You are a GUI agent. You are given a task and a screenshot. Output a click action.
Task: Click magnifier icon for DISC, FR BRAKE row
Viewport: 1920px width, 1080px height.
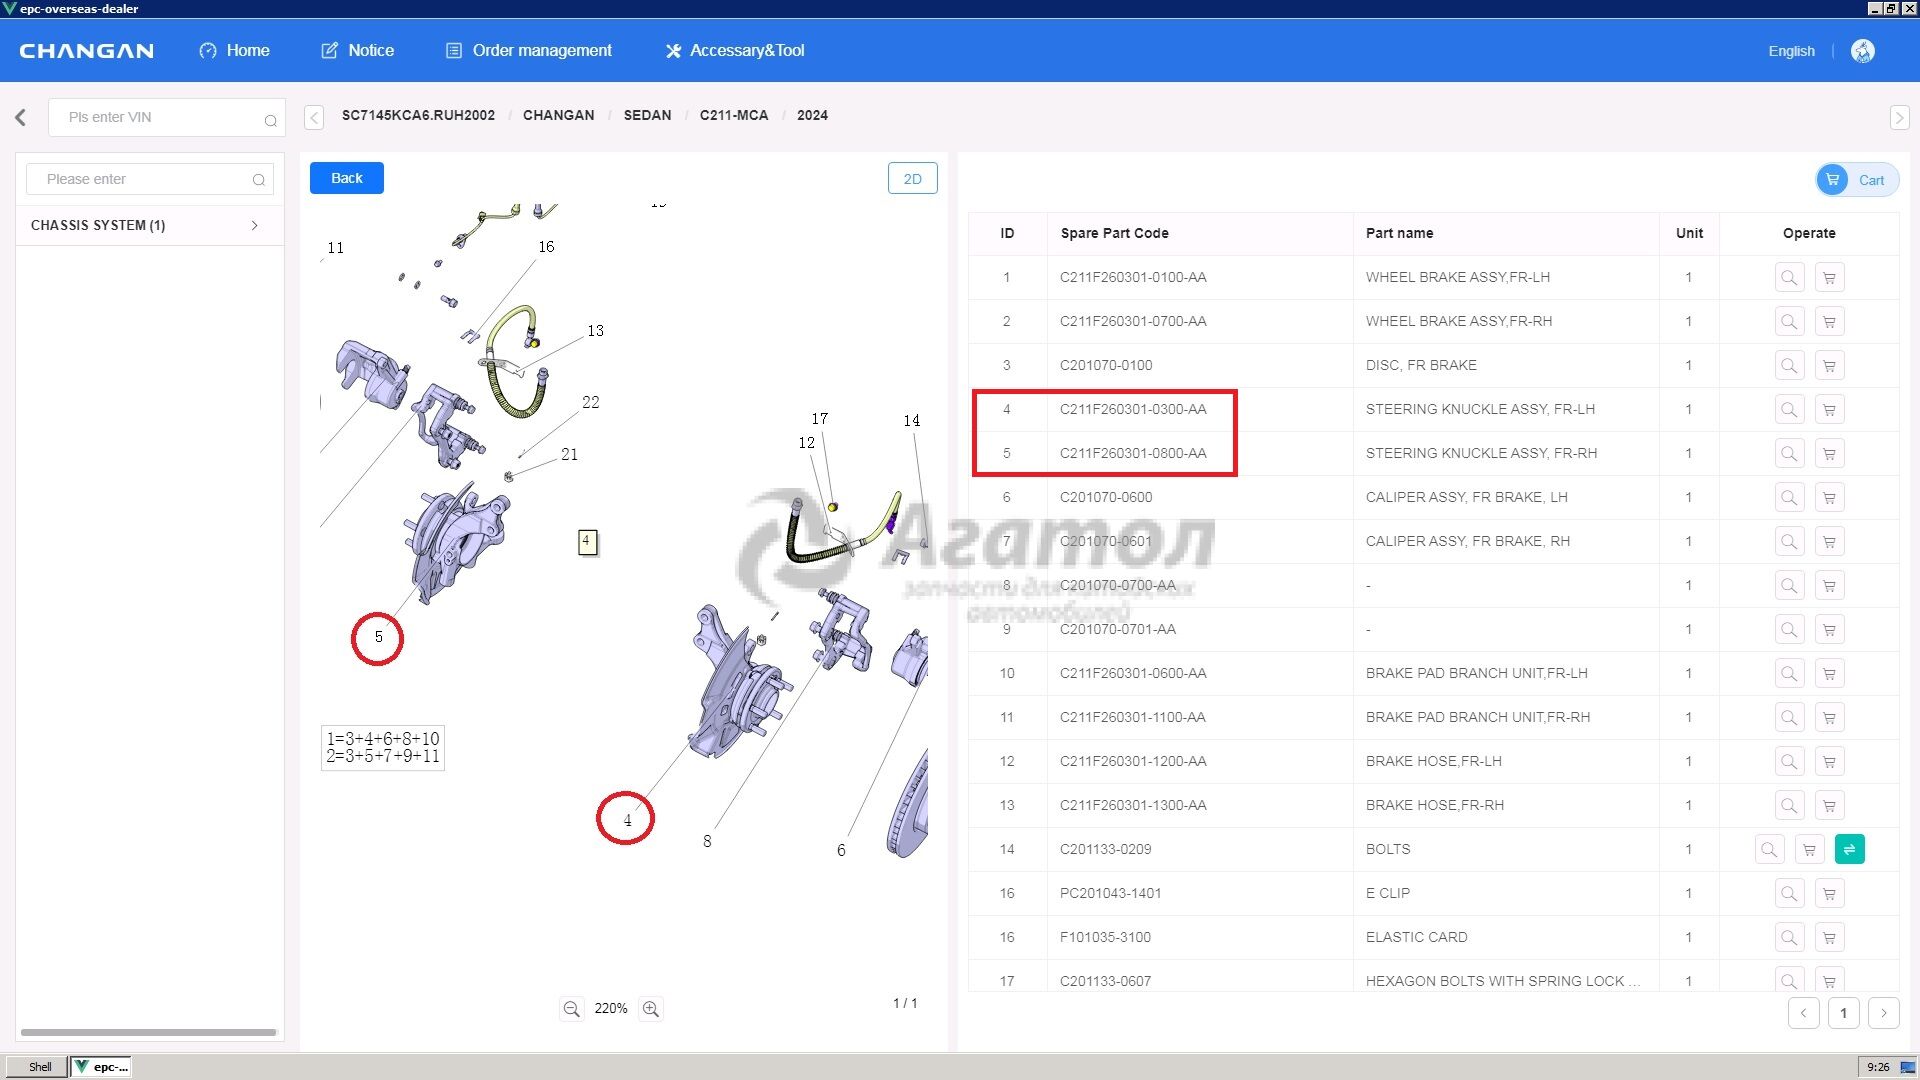click(1789, 365)
